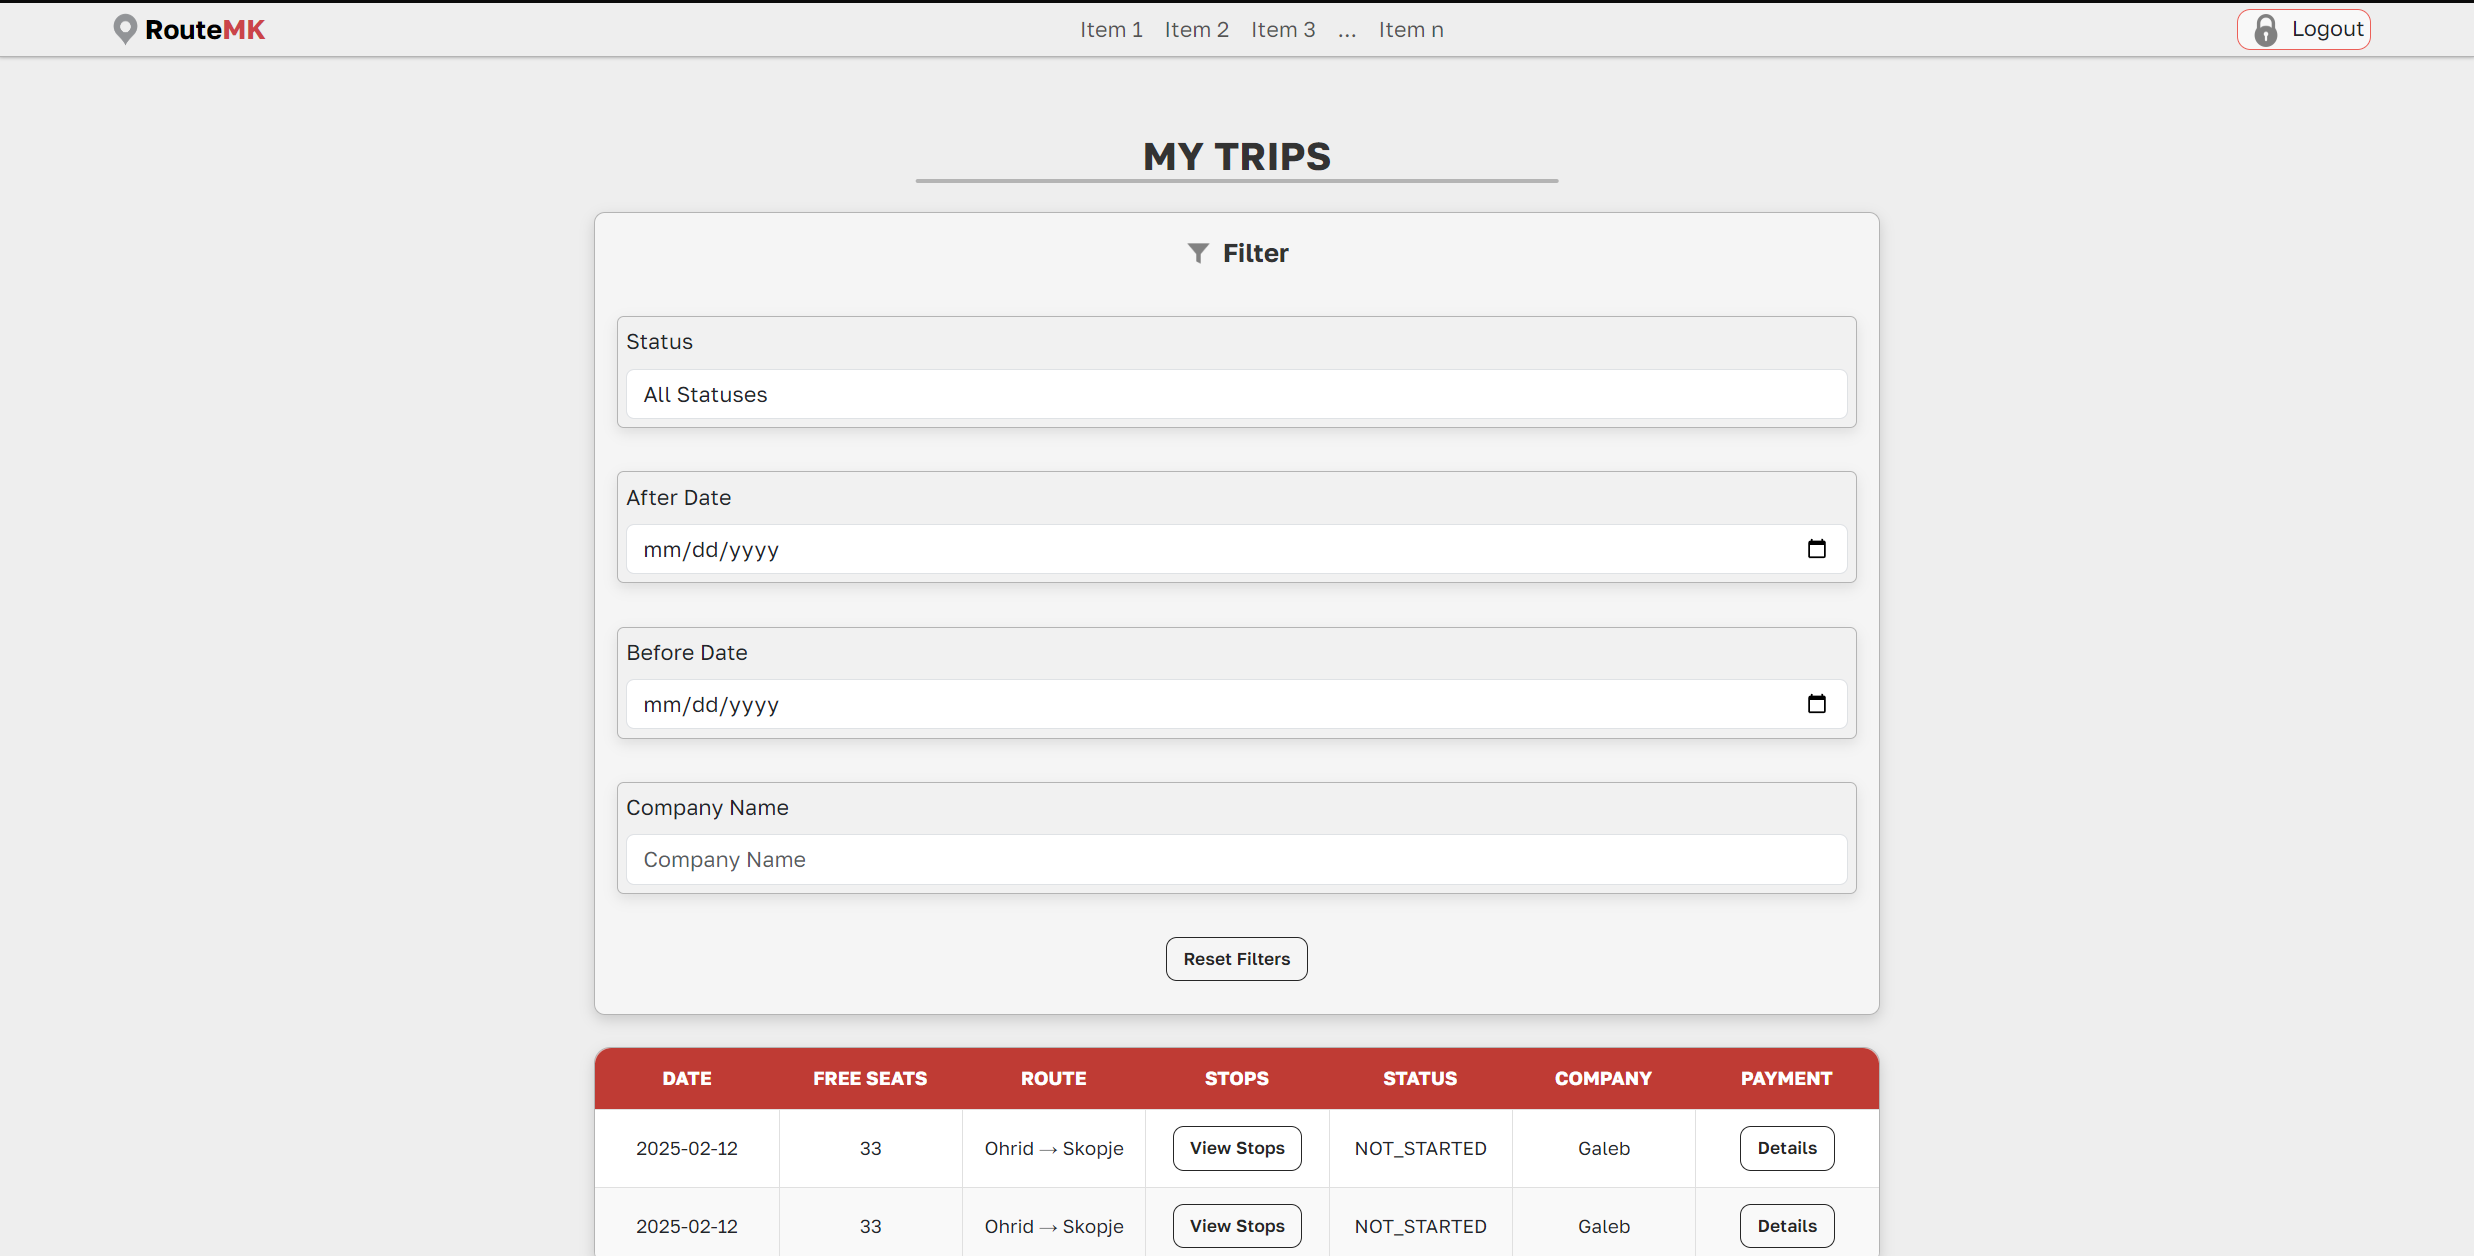Focus the Company Name text field
Screen dimensions: 2474x1256
[x=1236, y=860]
